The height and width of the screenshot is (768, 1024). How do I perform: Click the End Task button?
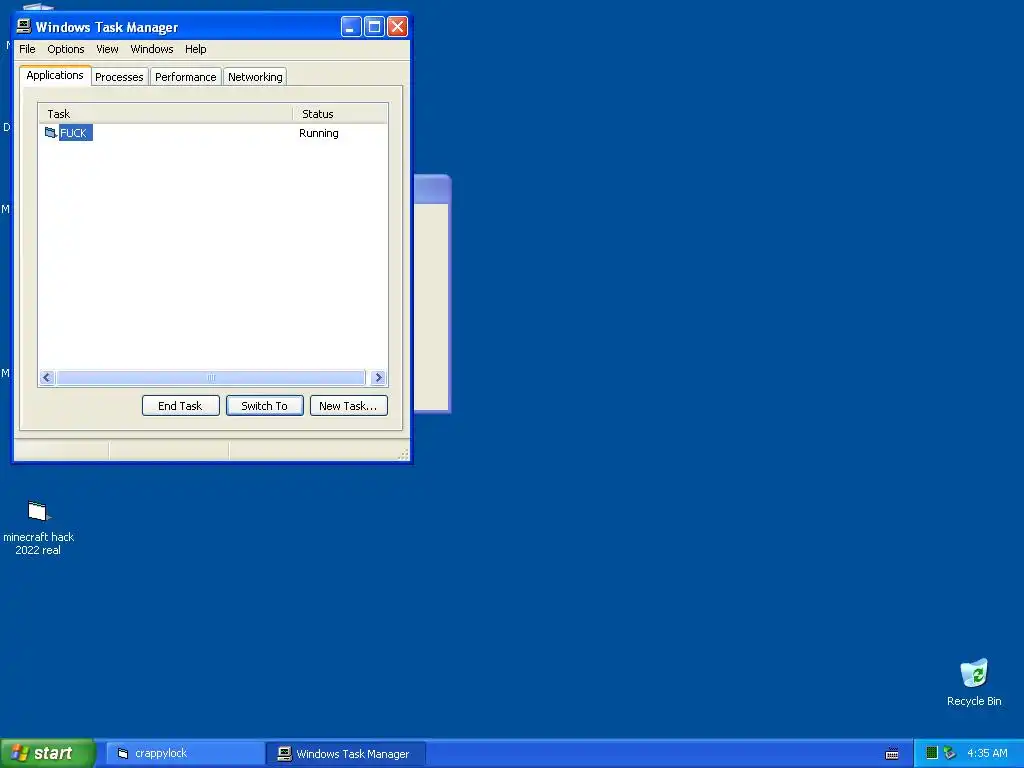tap(180, 406)
